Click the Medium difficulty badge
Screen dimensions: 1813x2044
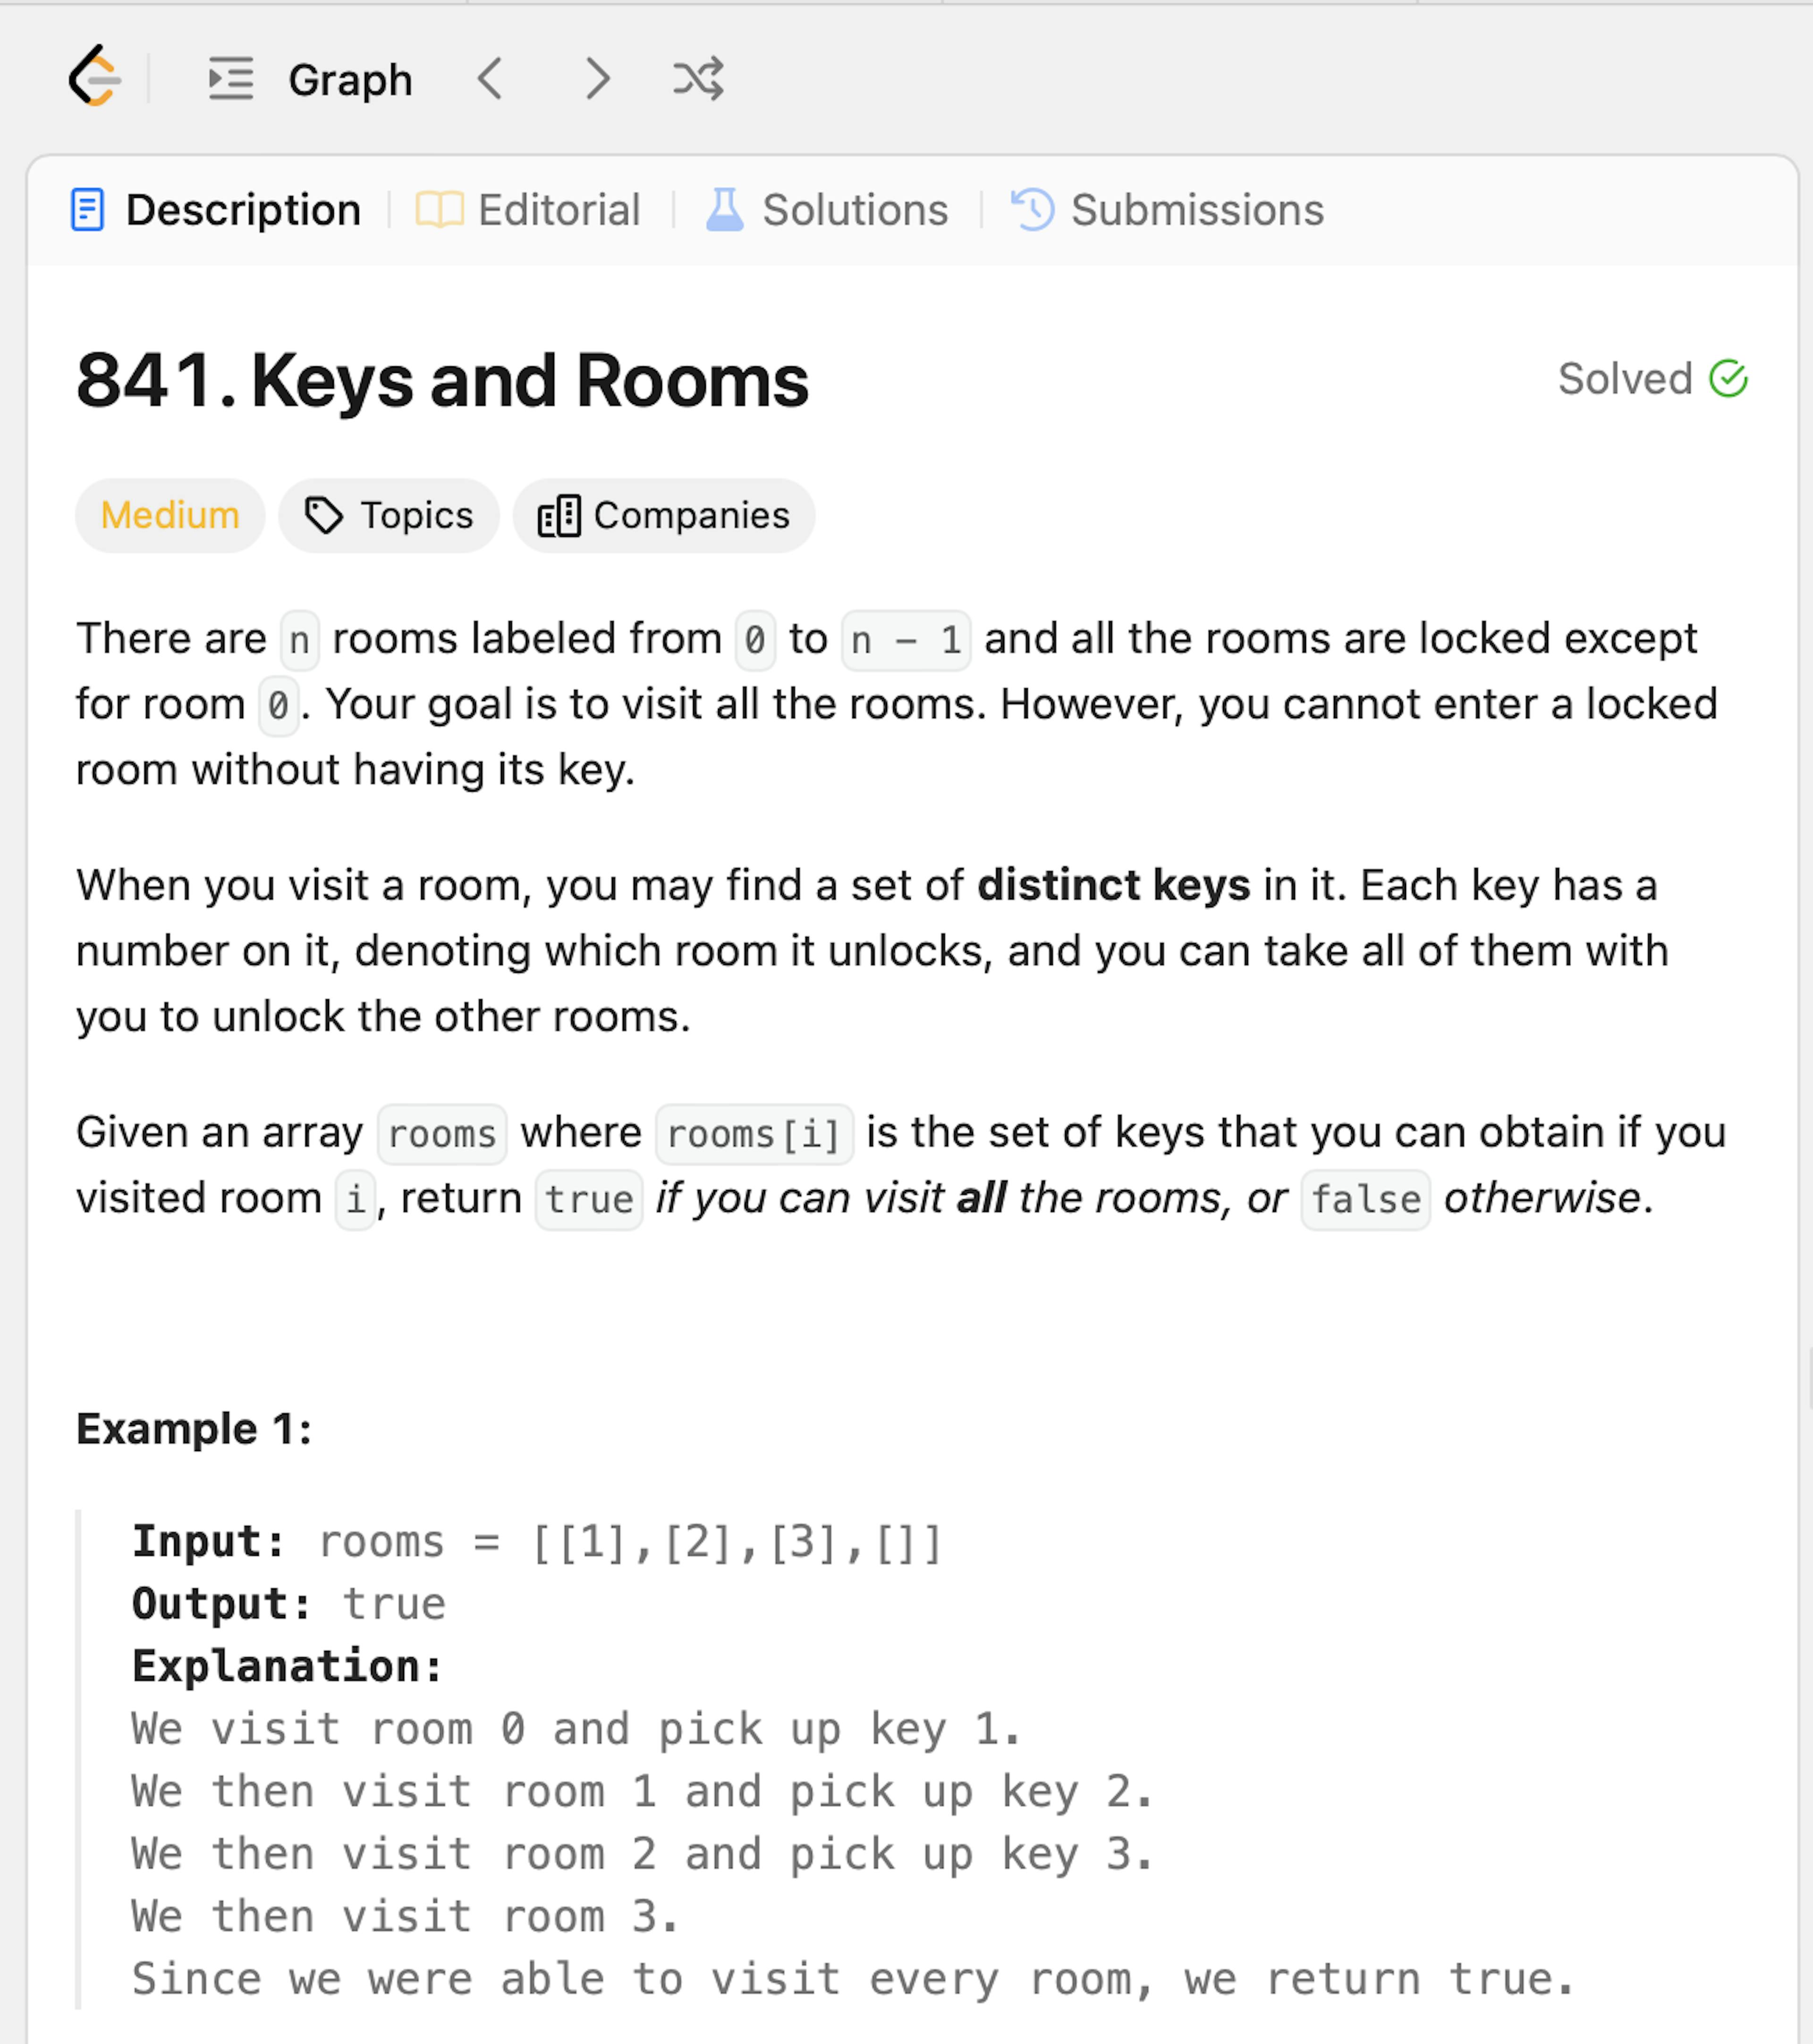pos(170,516)
